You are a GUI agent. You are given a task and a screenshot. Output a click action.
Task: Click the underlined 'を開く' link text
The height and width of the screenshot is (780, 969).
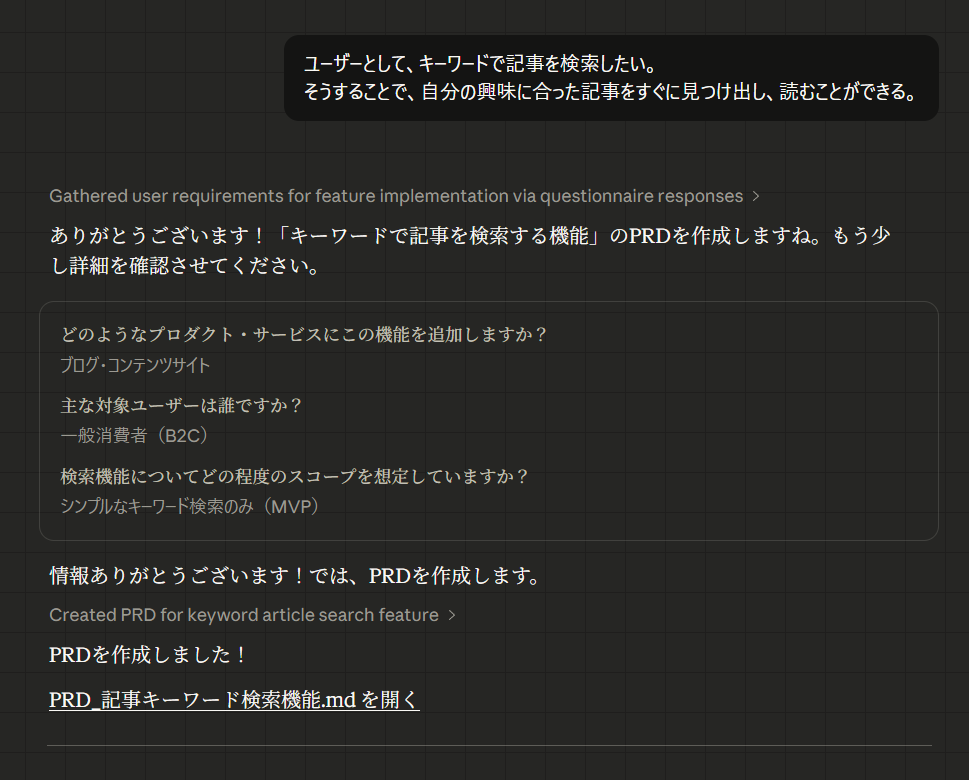[393, 699]
